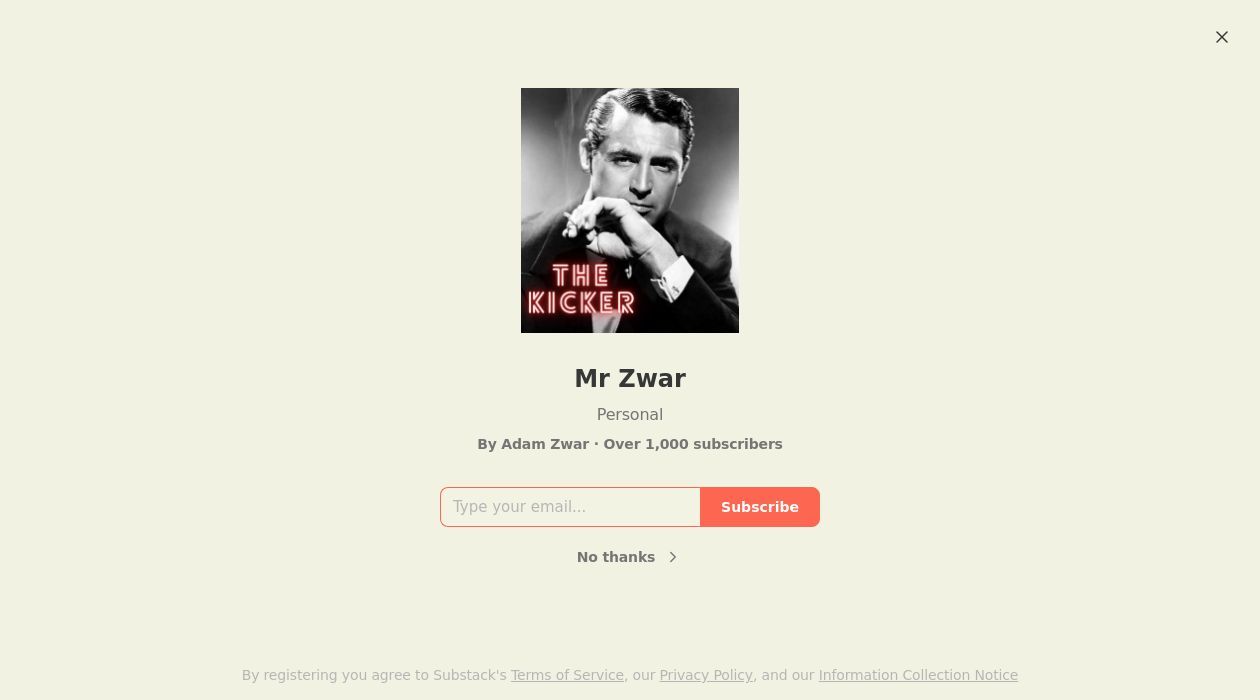Image resolution: width=1260 pixels, height=700 pixels.
Task: Open Substack's Terms of Service
Action: [x=567, y=675]
